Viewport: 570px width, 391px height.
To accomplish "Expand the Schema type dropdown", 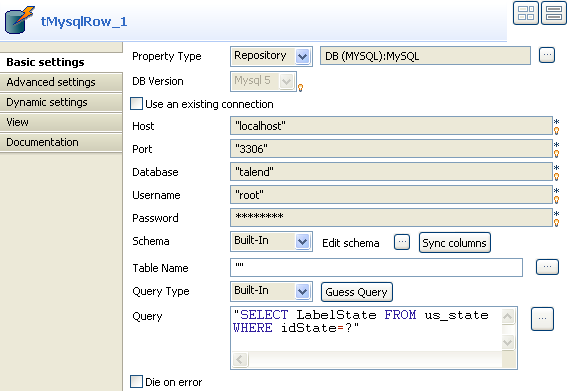I will [x=302, y=241].
